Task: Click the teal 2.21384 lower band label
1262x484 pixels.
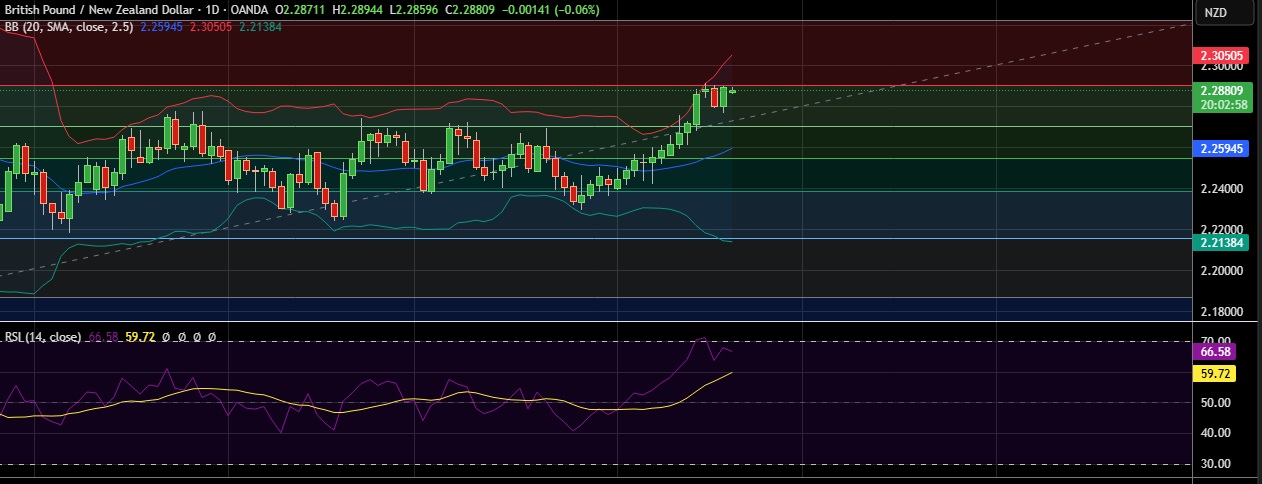Action: coord(1225,242)
